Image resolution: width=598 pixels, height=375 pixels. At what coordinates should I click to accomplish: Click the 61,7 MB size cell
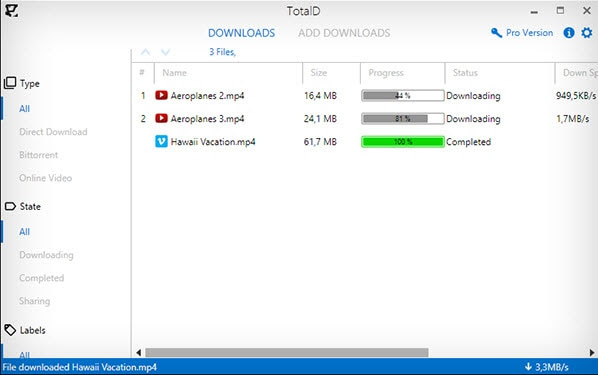320,142
